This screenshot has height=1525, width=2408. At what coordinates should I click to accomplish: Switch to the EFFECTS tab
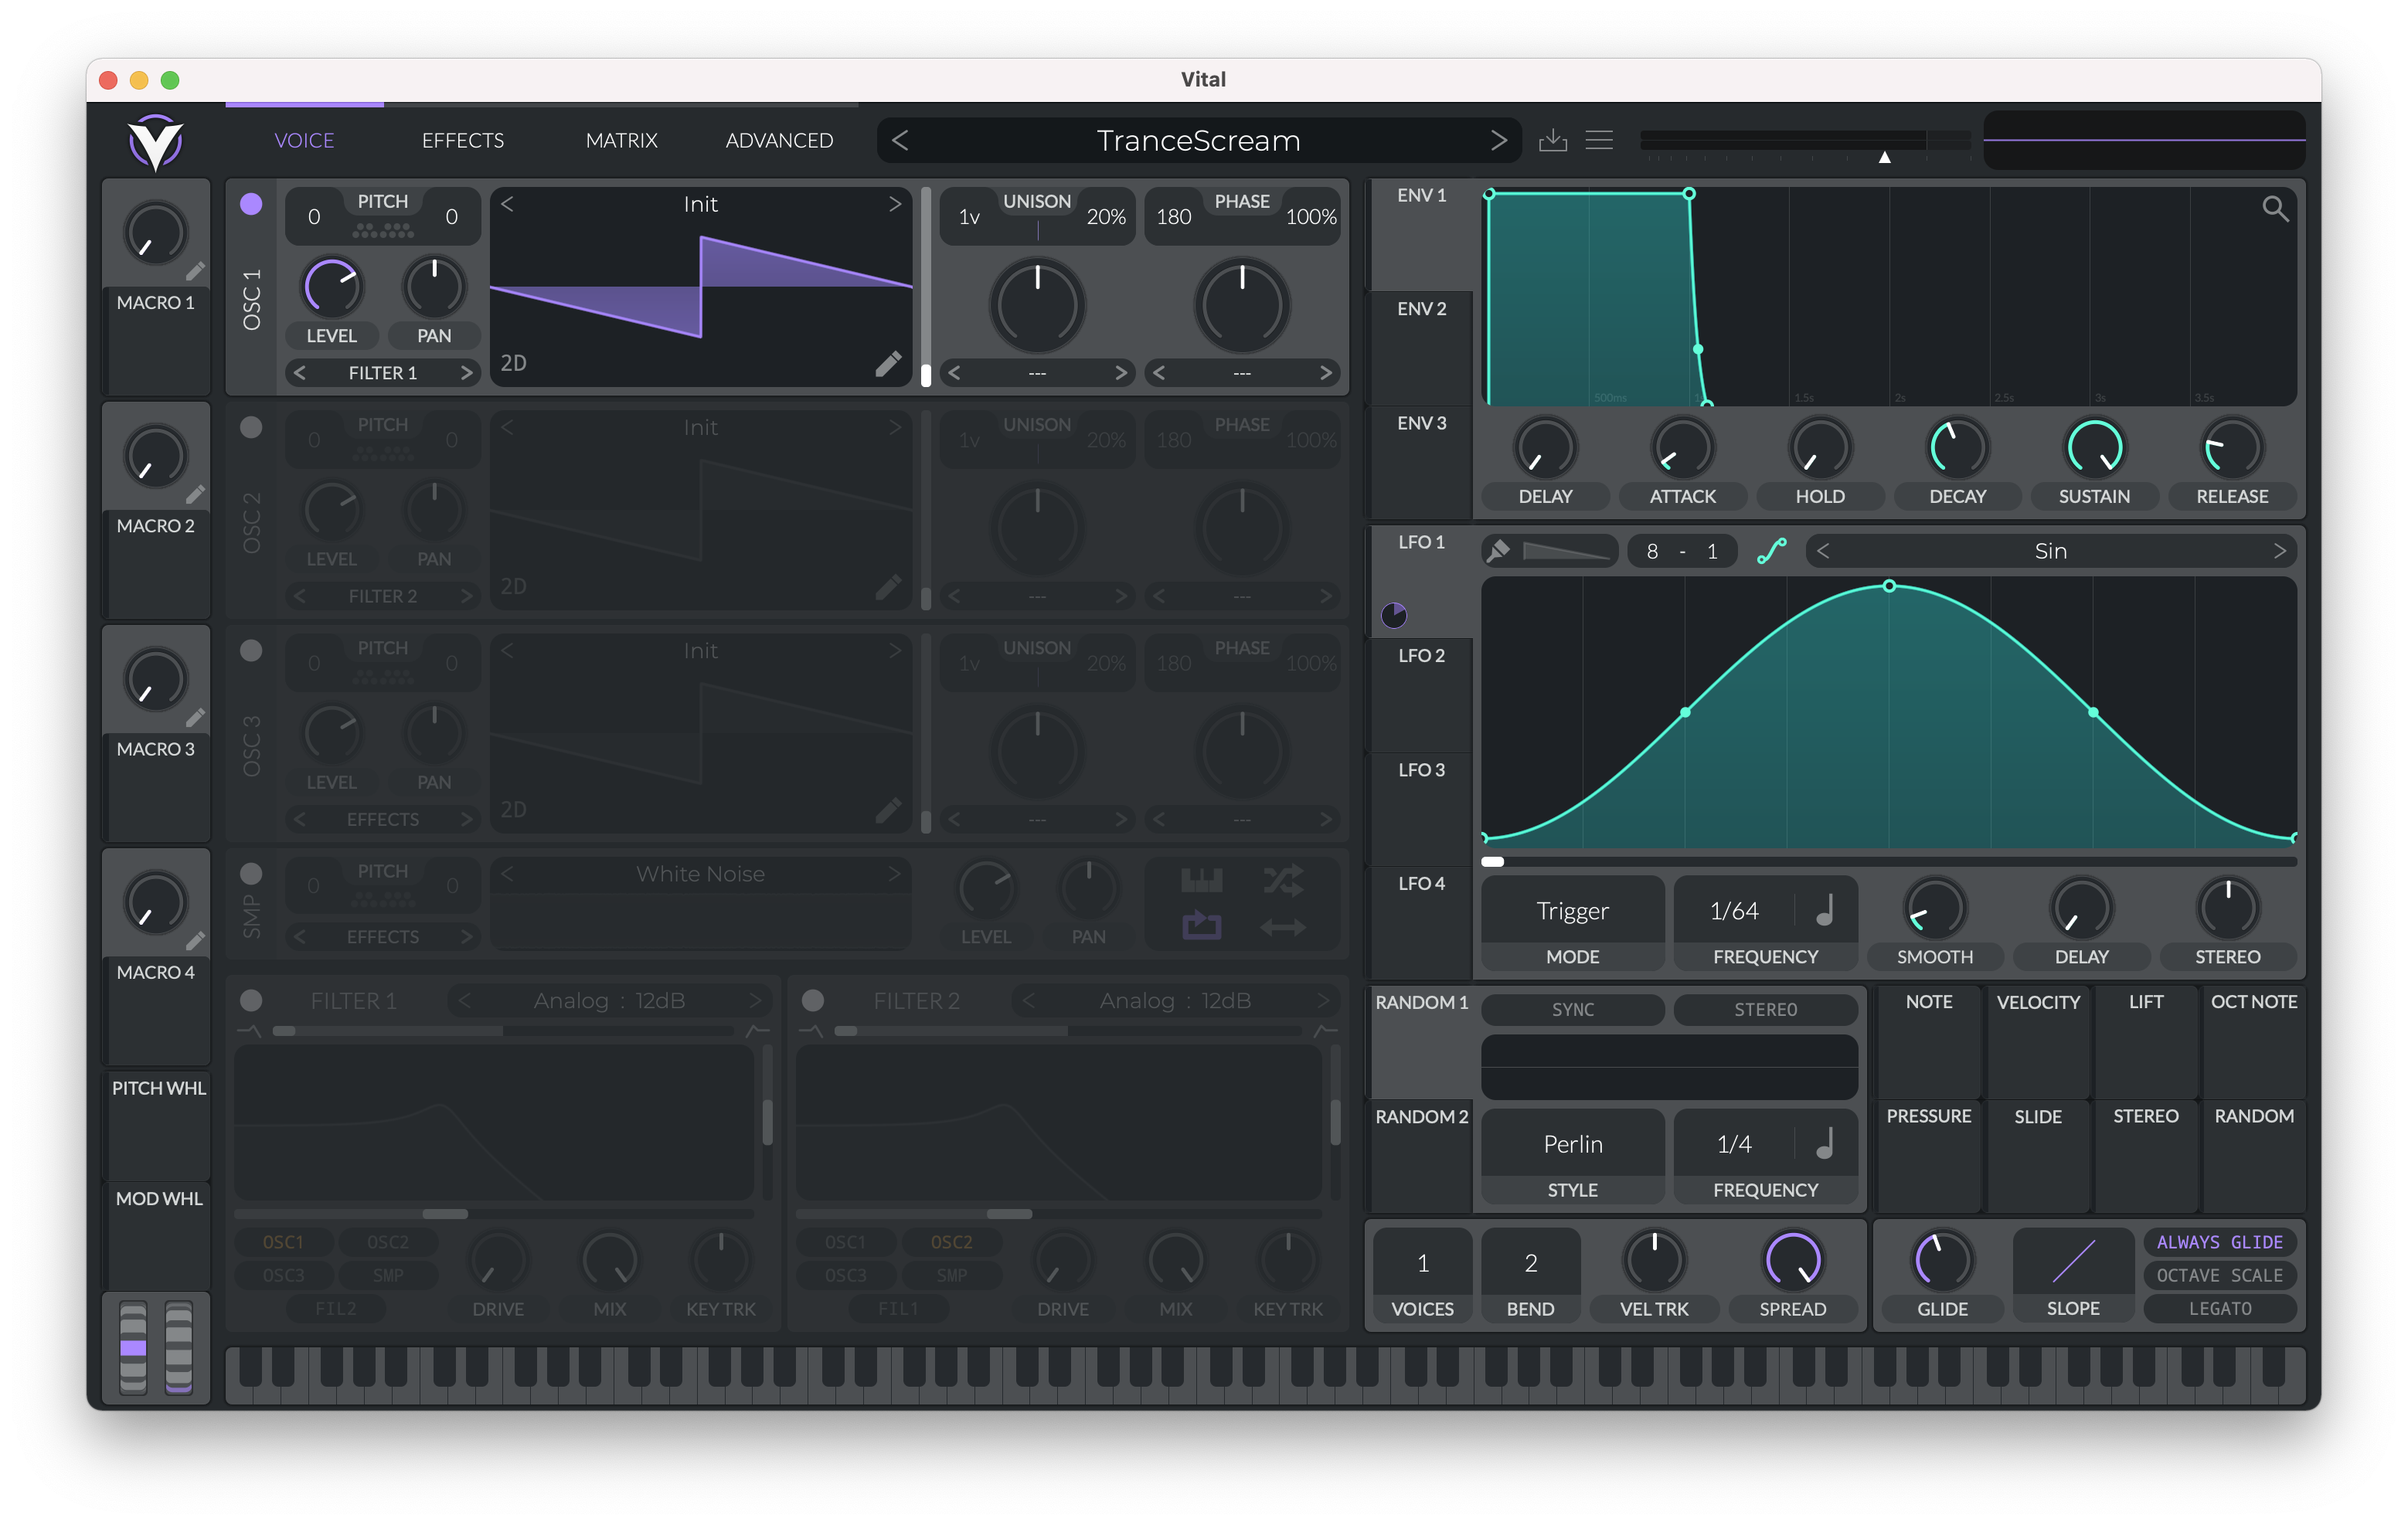[463, 140]
